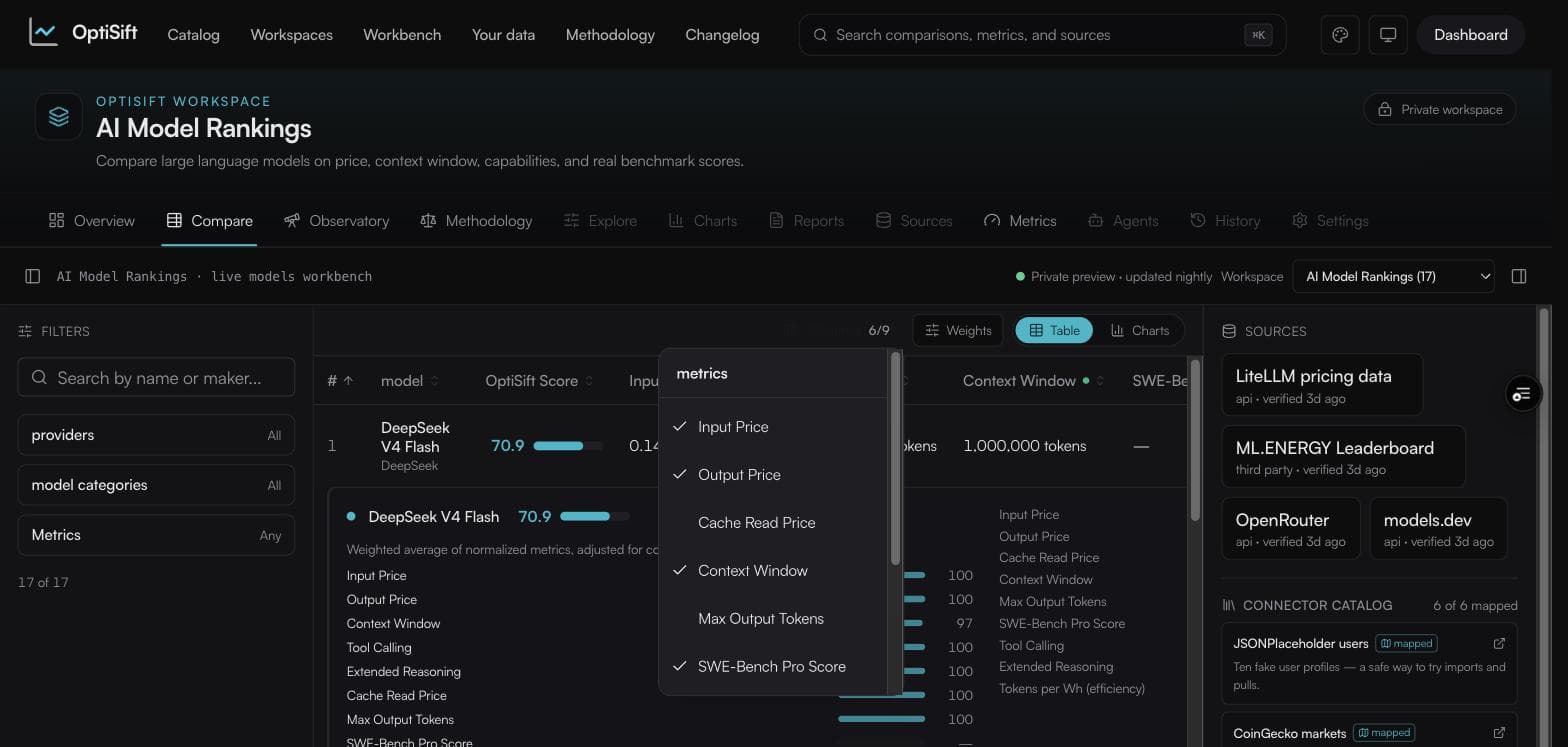
Task: Open the ML.ENERGY Leaderboard source
Action: click(1344, 456)
